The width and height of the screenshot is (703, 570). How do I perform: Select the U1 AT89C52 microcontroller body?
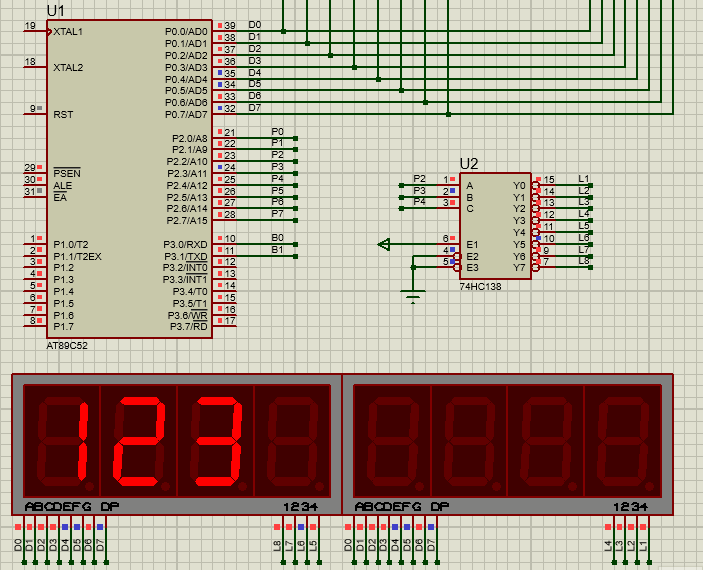[x=129, y=178]
